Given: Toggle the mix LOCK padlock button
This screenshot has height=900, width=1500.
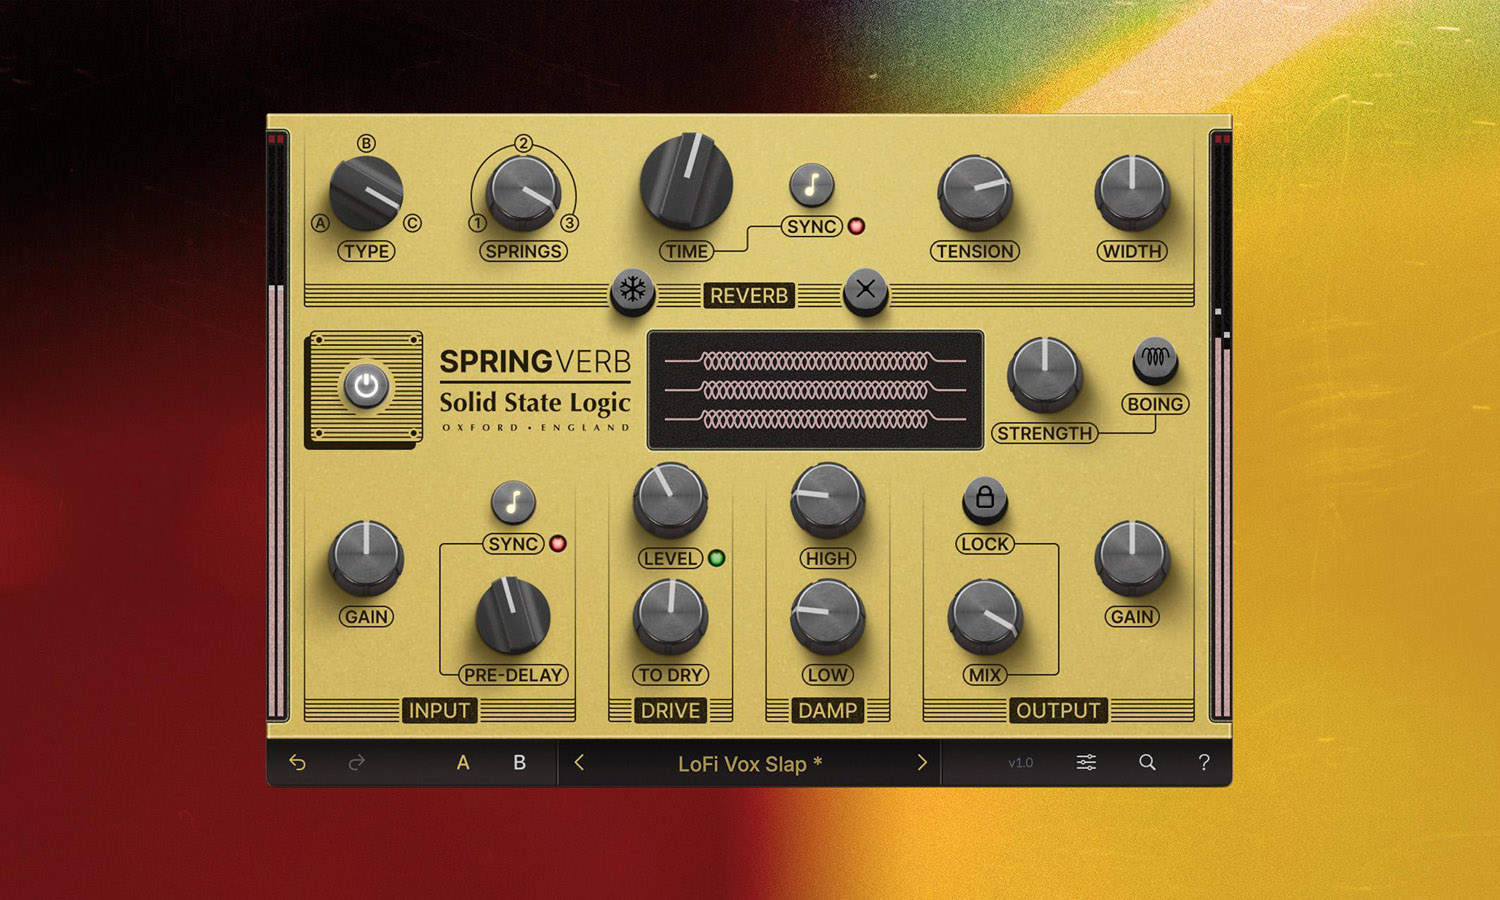Looking at the screenshot, I should pyautogui.click(x=984, y=497).
